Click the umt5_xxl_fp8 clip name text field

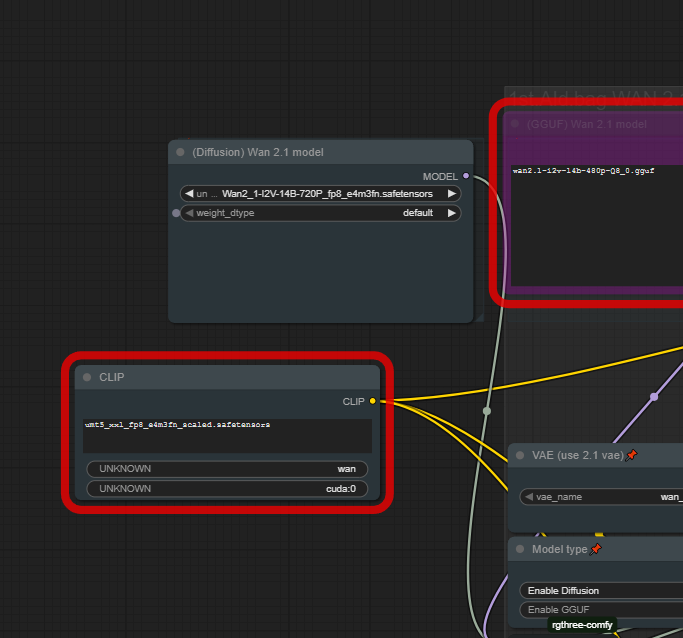pos(227,436)
